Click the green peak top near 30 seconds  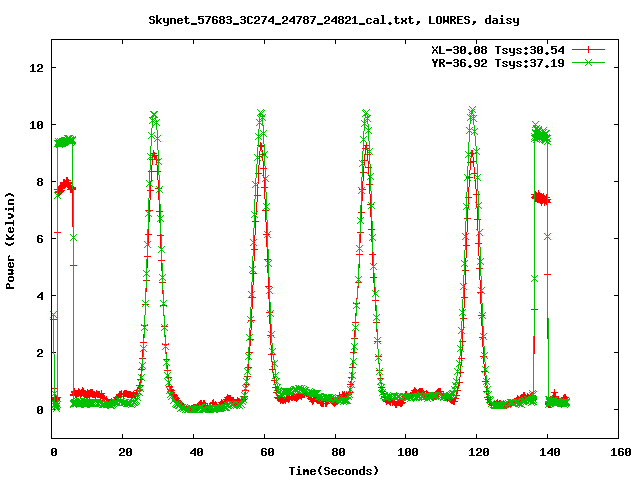(154, 115)
